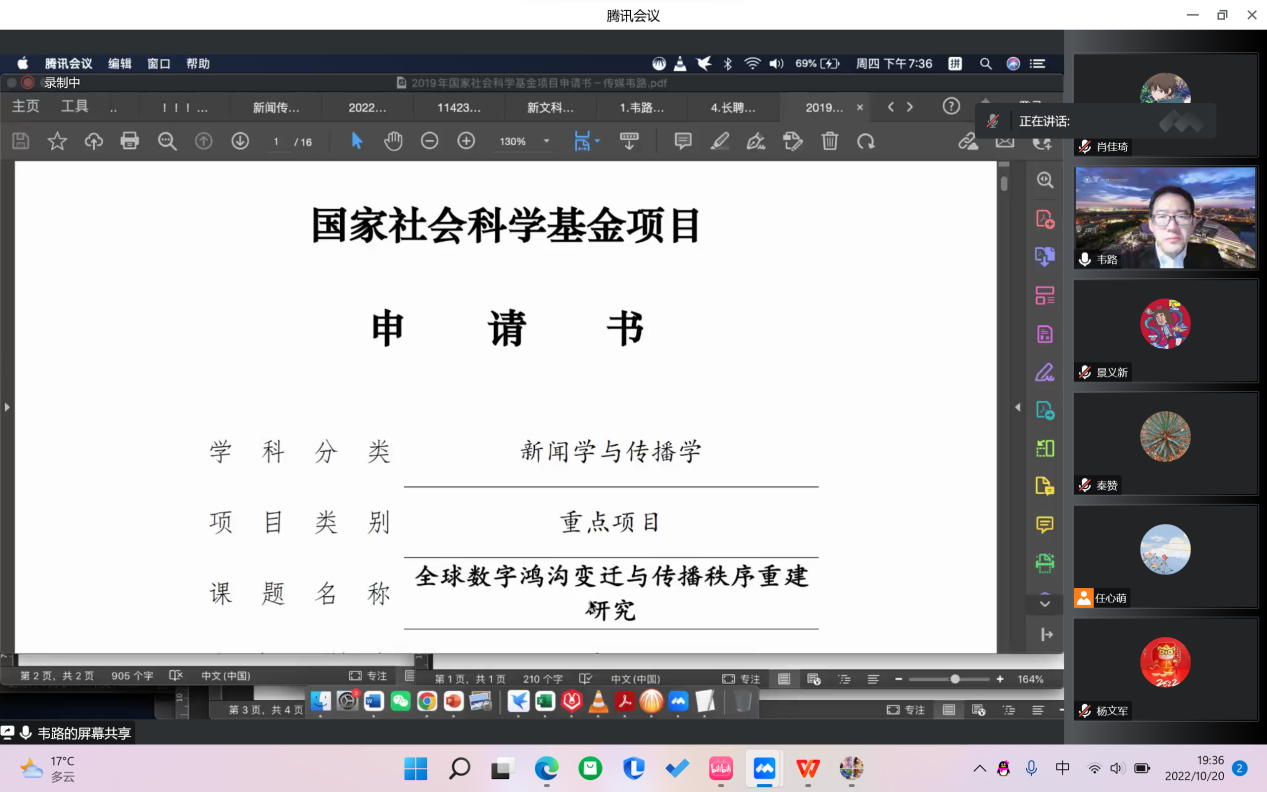This screenshot has width=1267, height=792.
Task: Switch to the 新闻传… document tab
Action: coord(276,107)
